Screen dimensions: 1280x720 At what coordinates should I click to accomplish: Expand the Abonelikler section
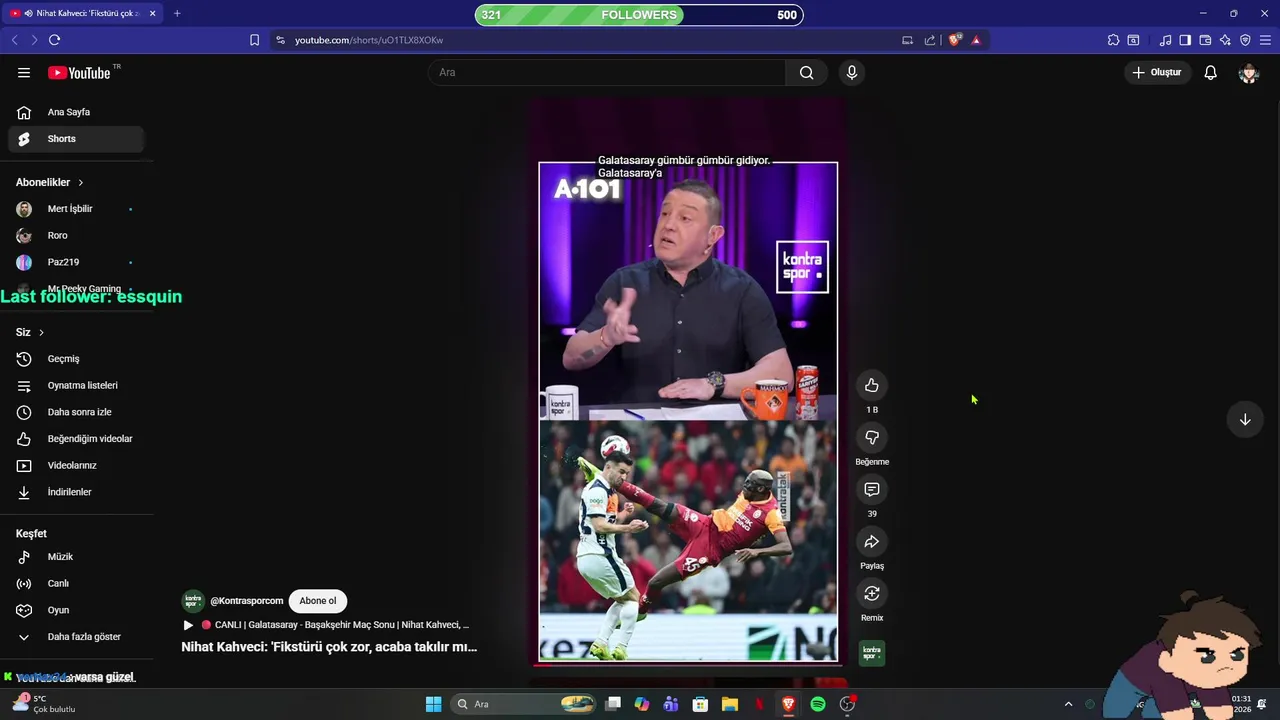pos(50,182)
